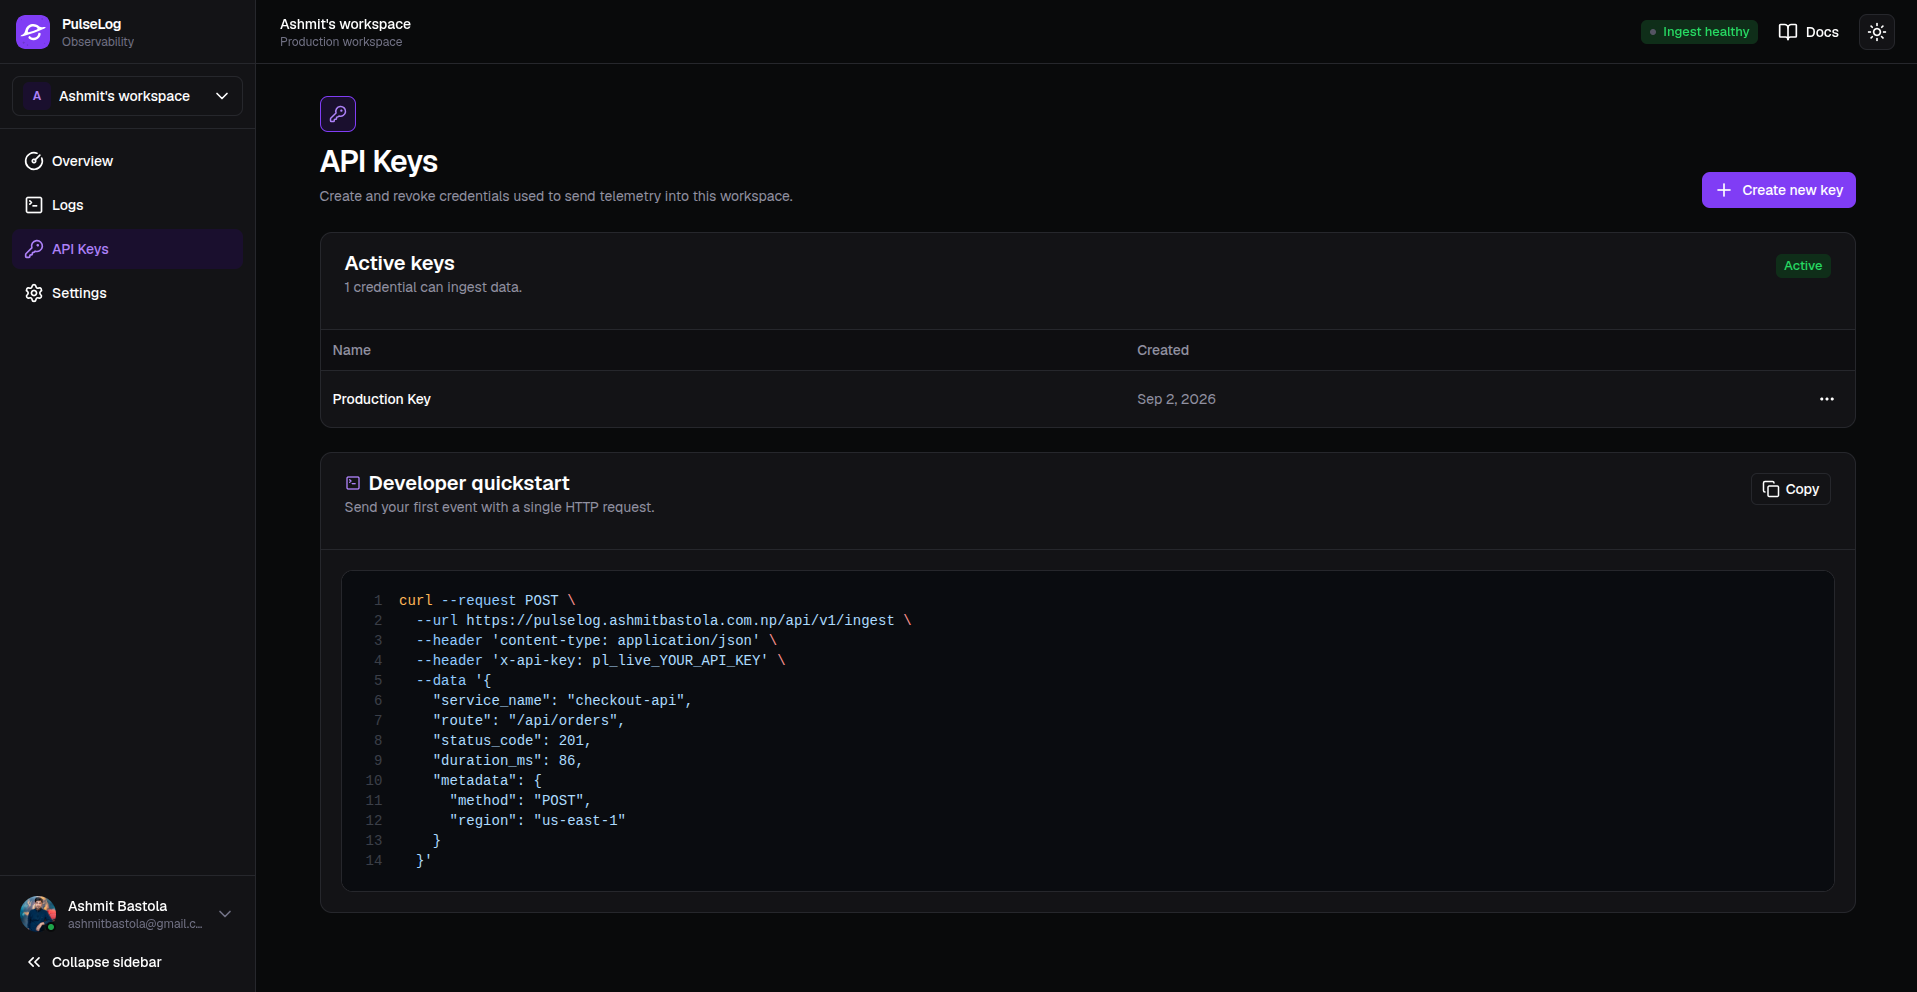Click the x-api-key header code line

pyautogui.click(x=601, y=660)
